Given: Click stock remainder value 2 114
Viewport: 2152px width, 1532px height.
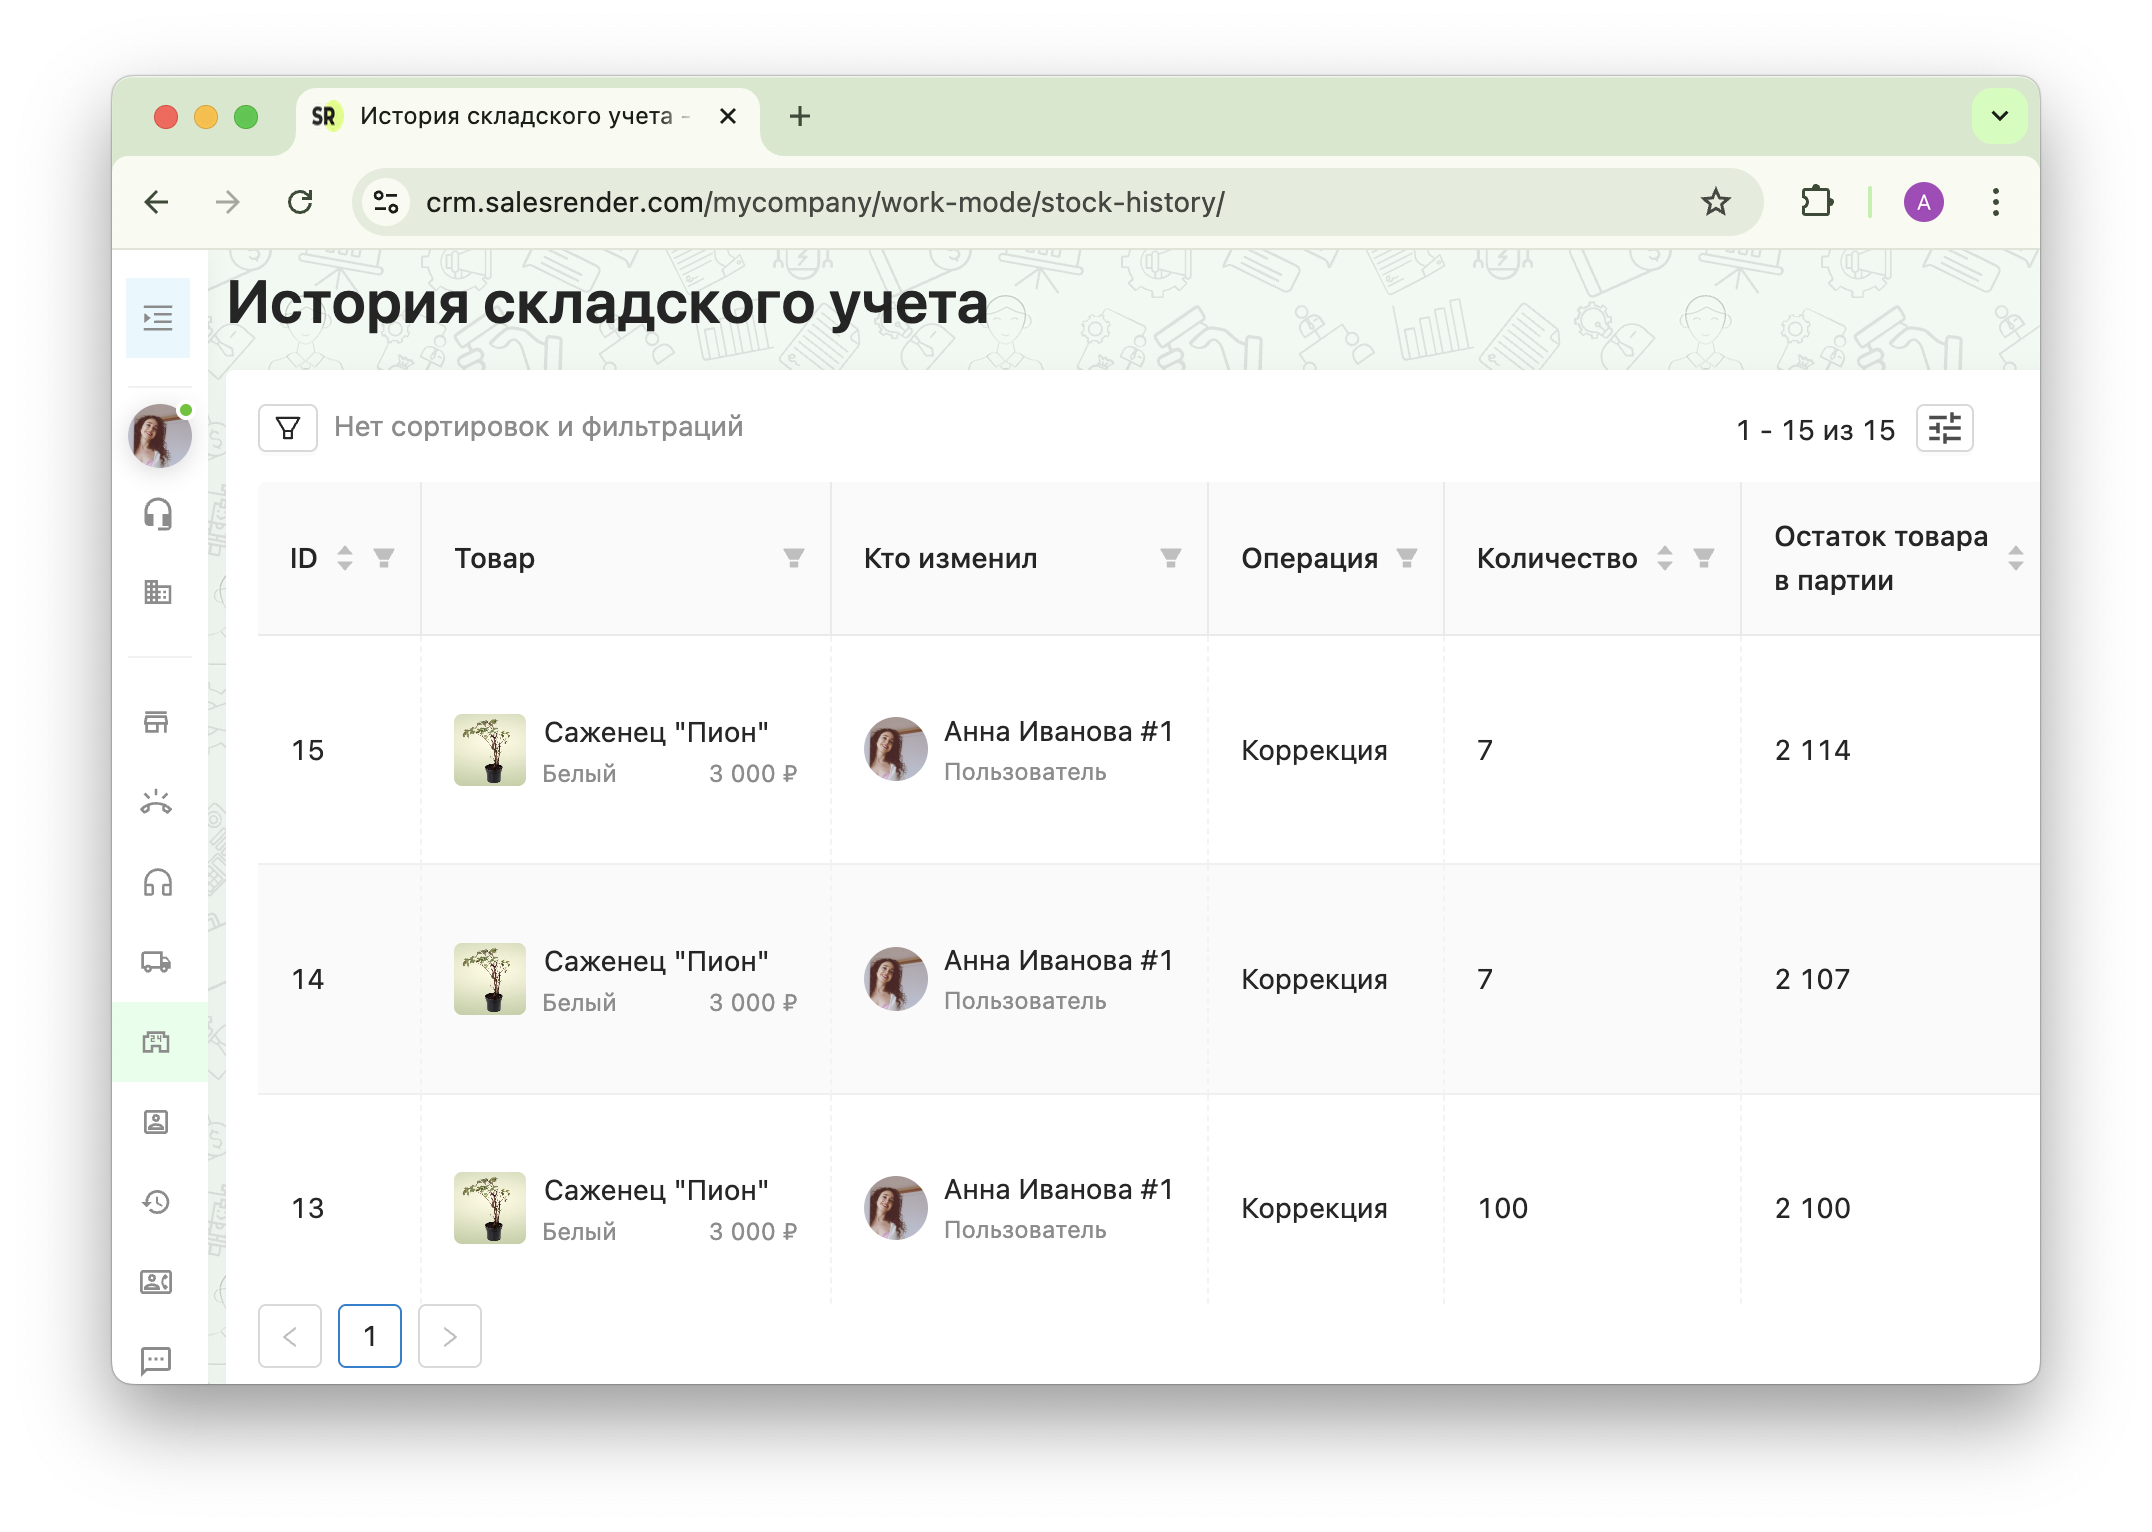Looking at the screenshot, I should click(x=1812, y=750).
